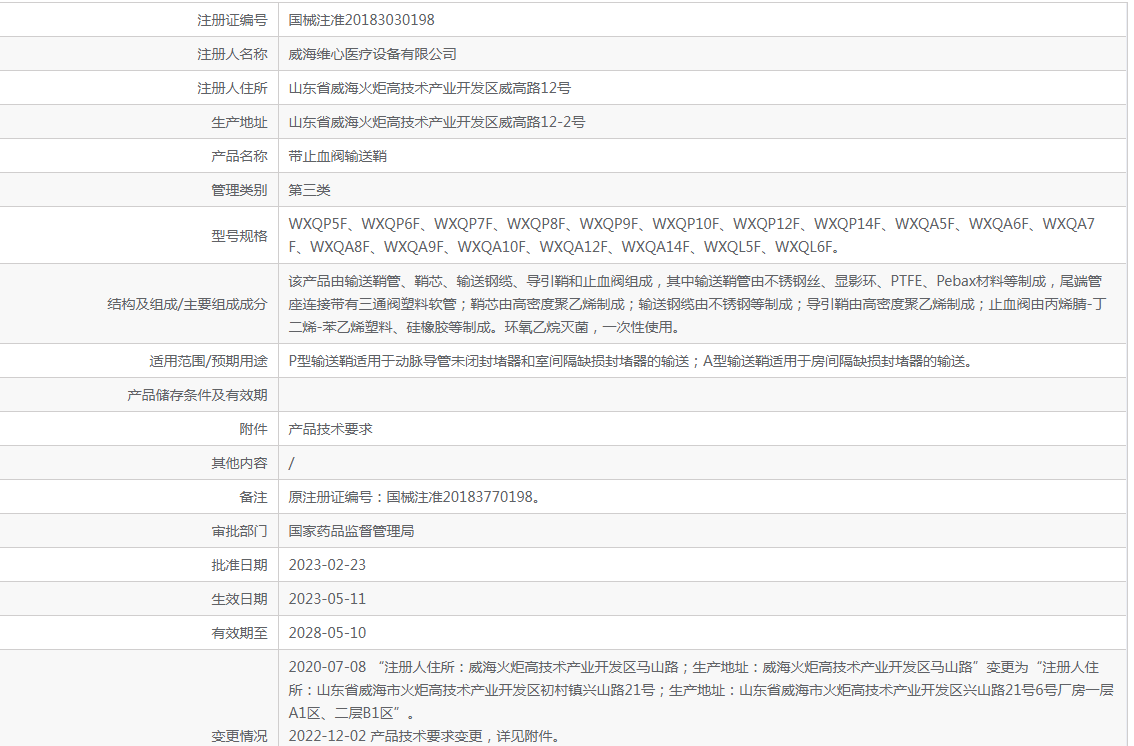Click the 生效日期 label

239,599
